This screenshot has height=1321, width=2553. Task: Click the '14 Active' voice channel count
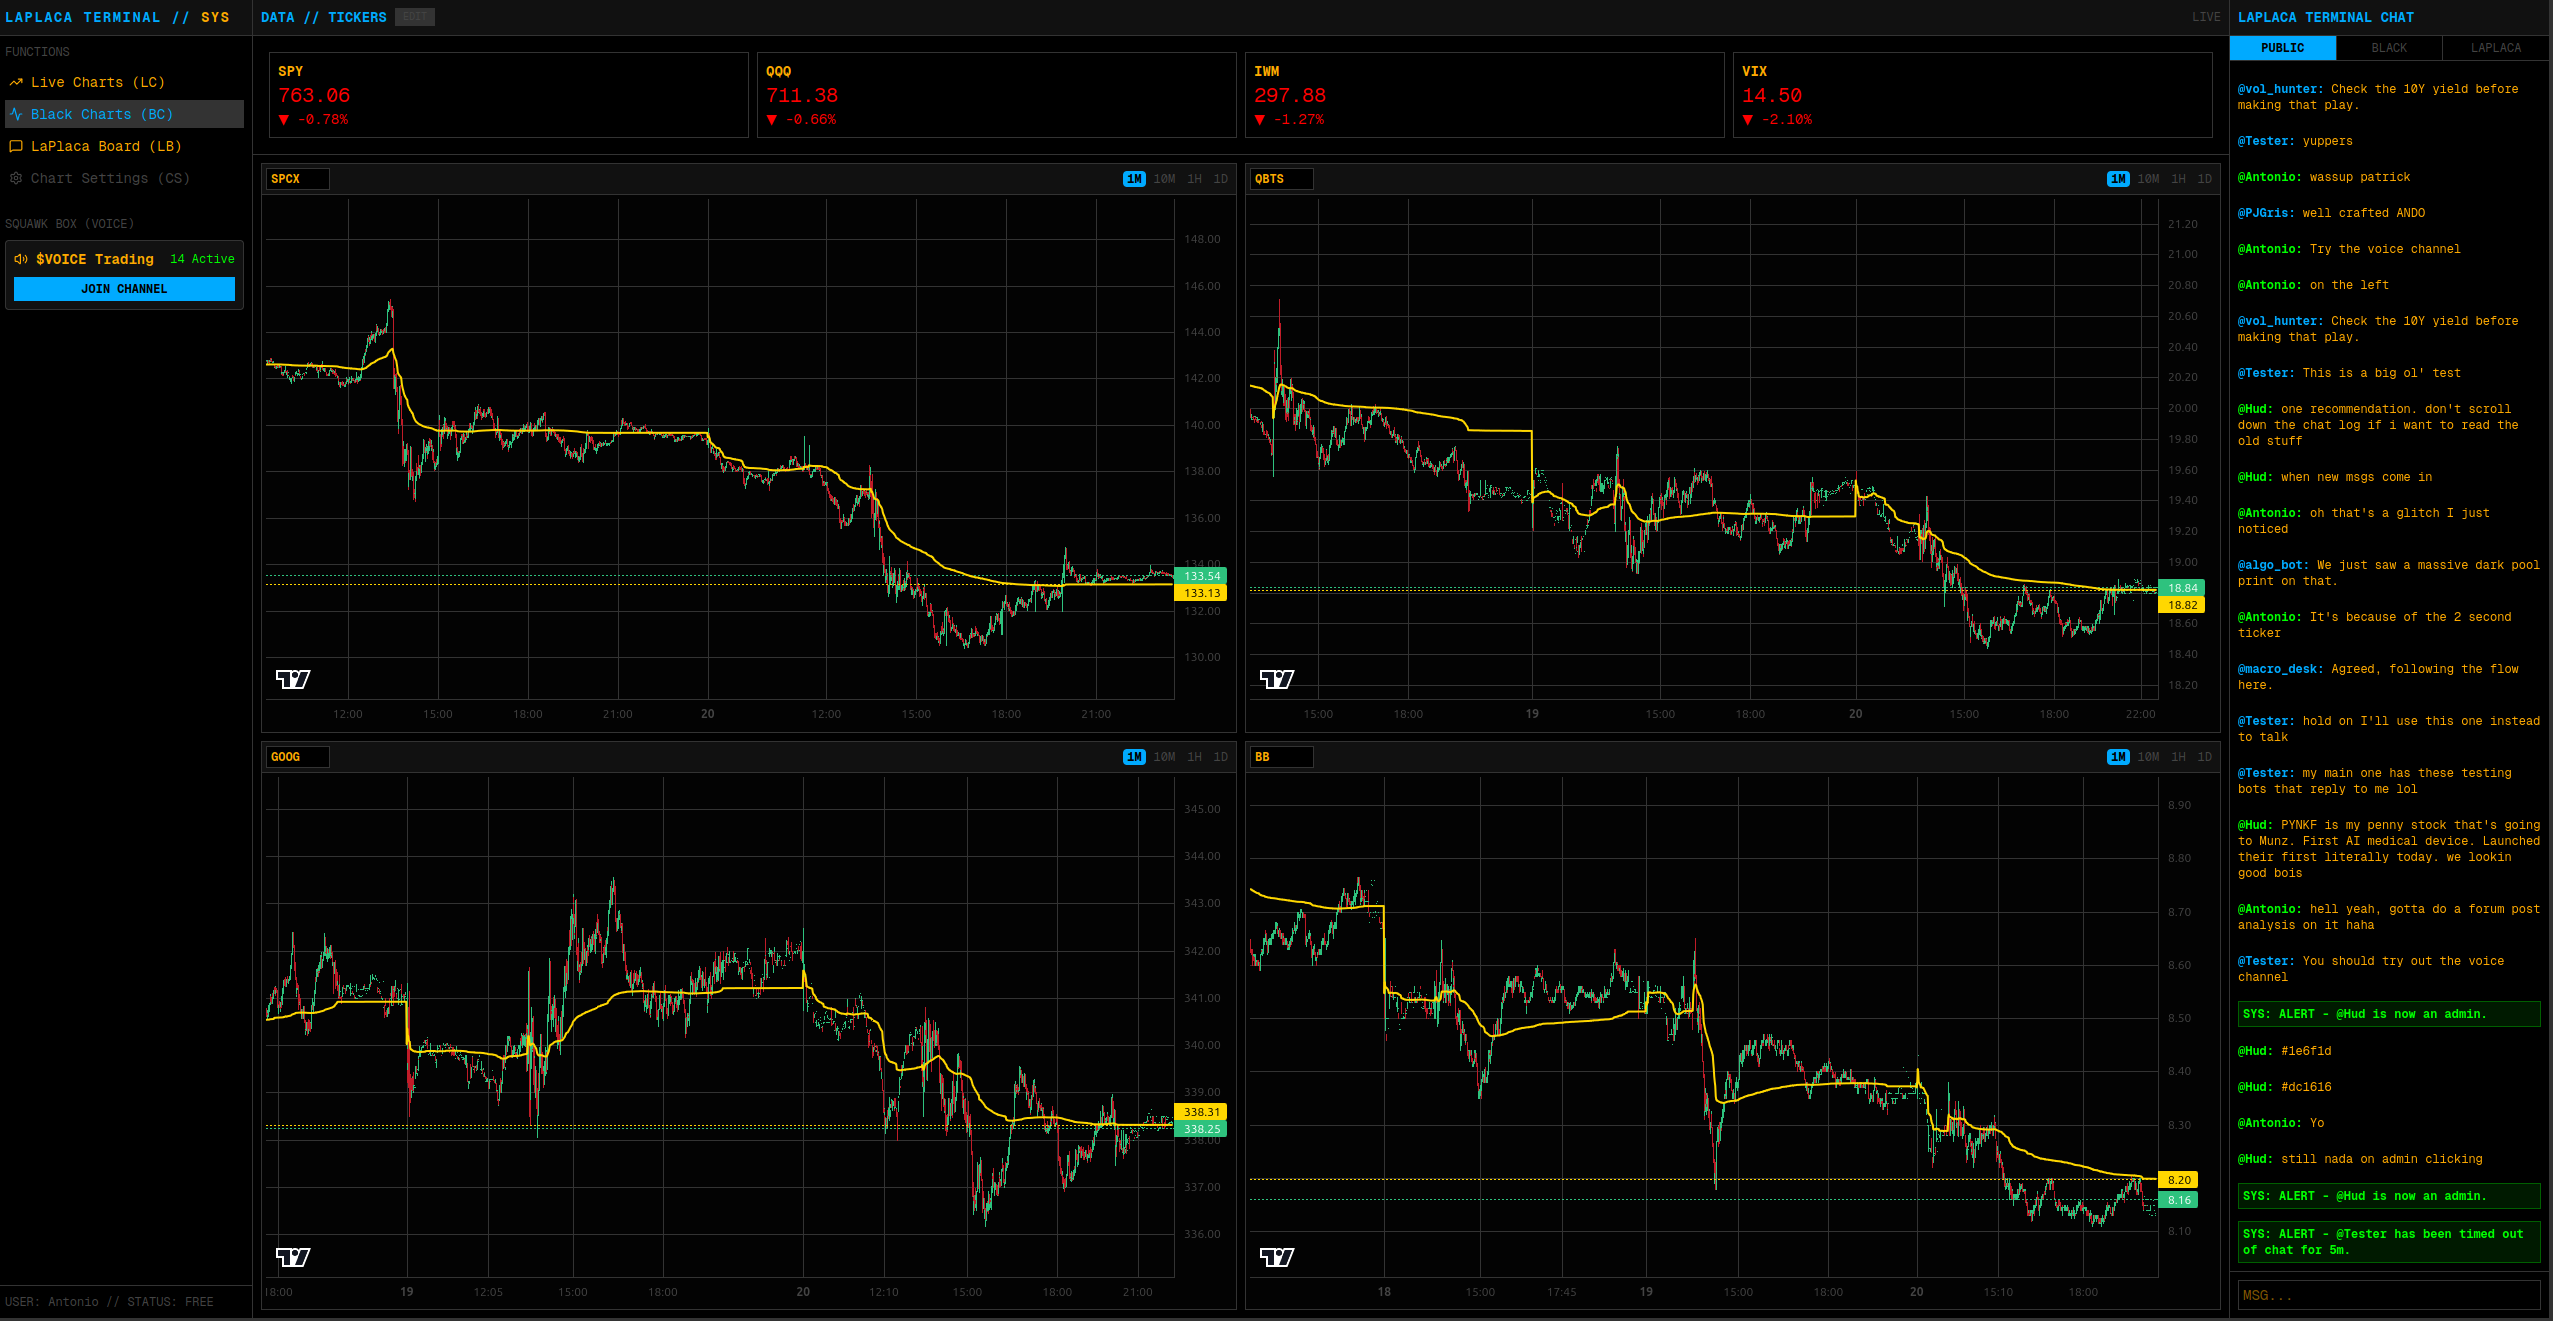point(202,259)
